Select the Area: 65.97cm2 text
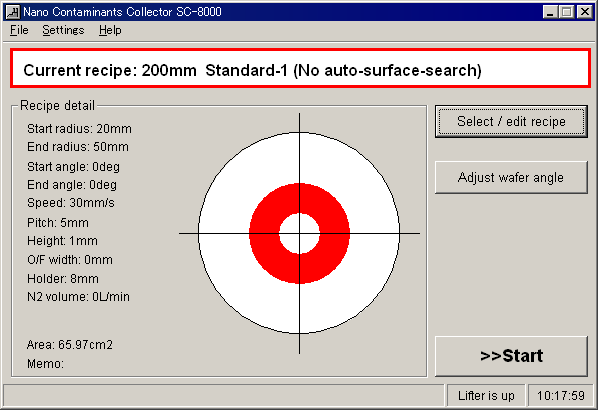This screenshot has width=598, height=410. 70,345
